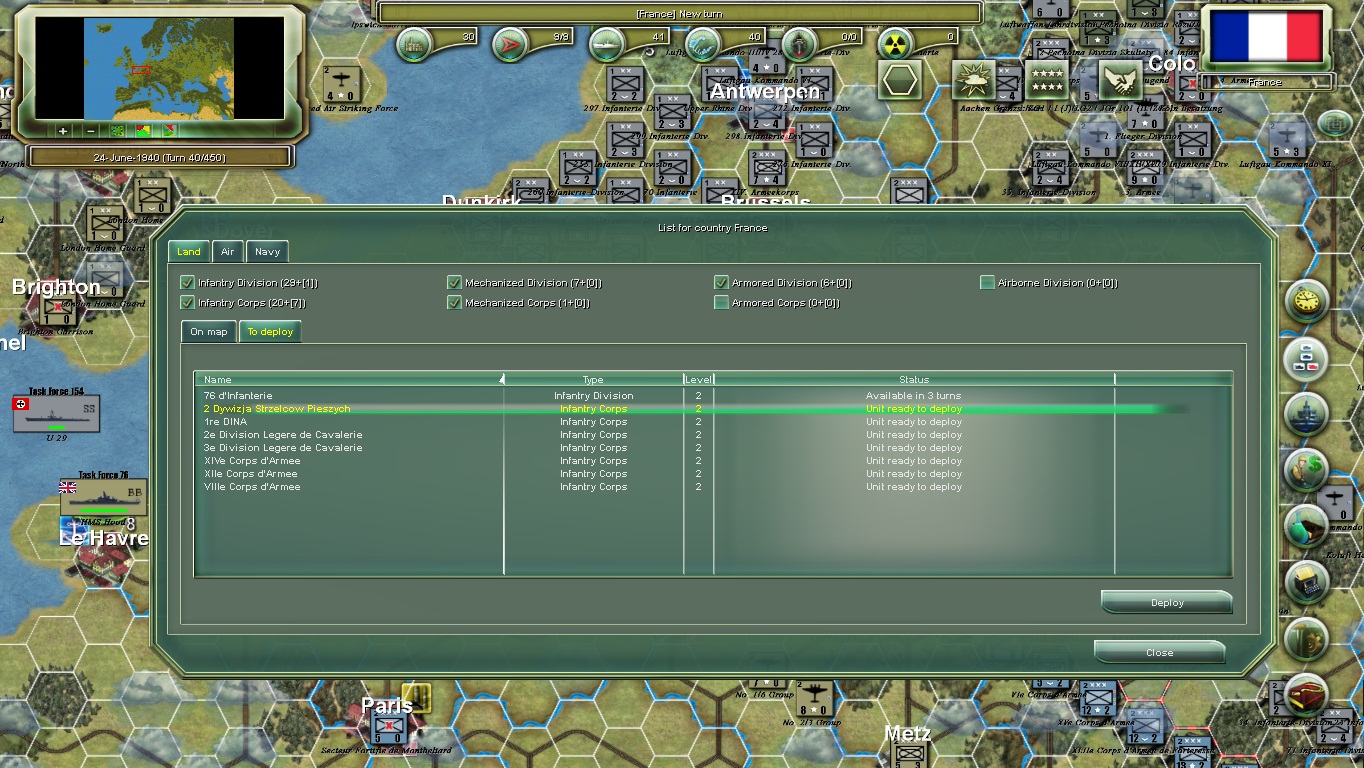This screenshot has width=1364, height=768.
Task: Open the production factory icon in sidebar
Action: click(x=1306, y=413)
